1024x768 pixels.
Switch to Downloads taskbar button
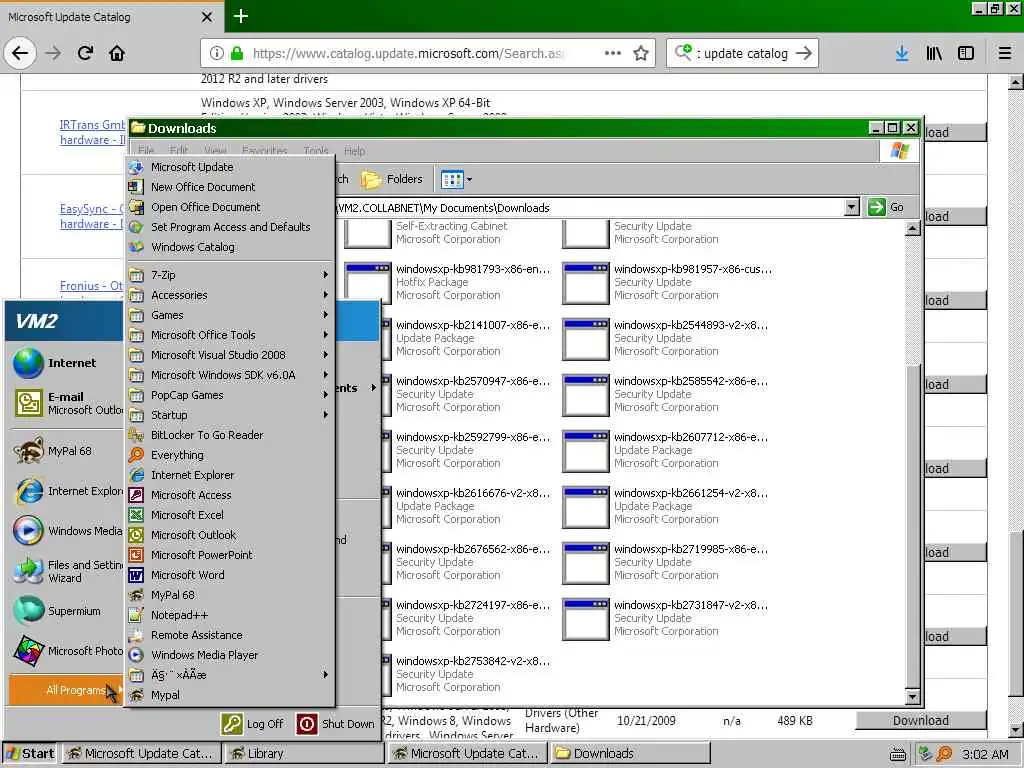tap(631, 754)
